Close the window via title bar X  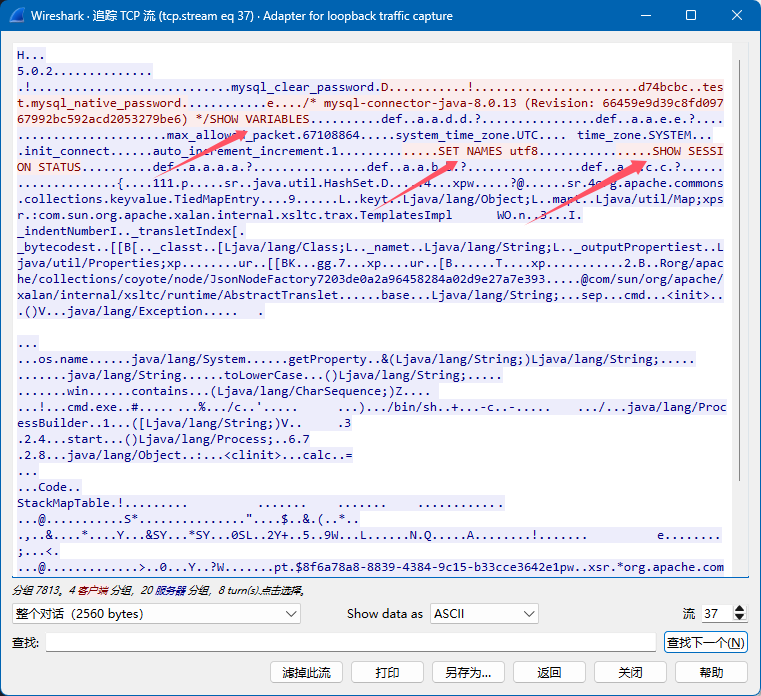coord(736,16)
